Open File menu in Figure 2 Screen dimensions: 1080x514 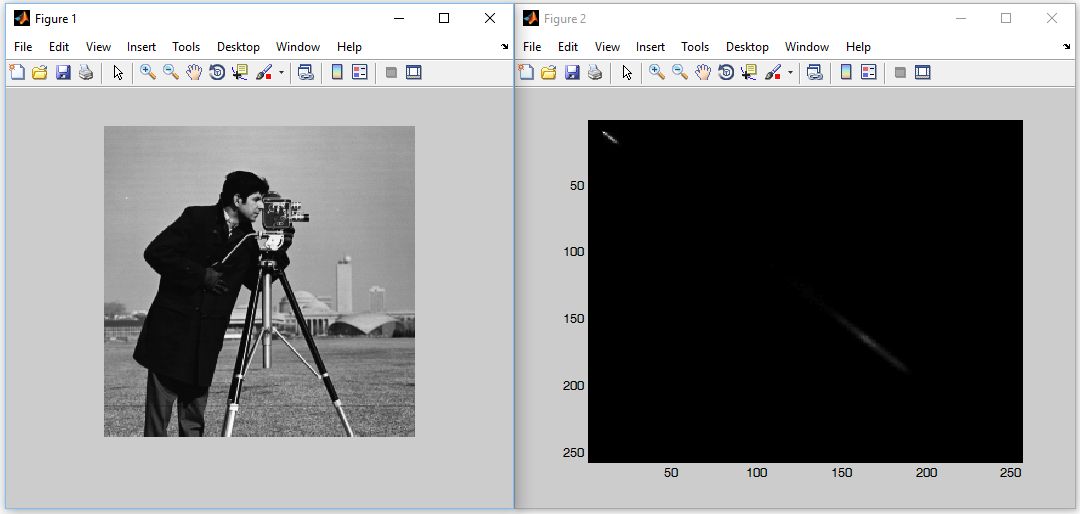click(x=532, y=47)
